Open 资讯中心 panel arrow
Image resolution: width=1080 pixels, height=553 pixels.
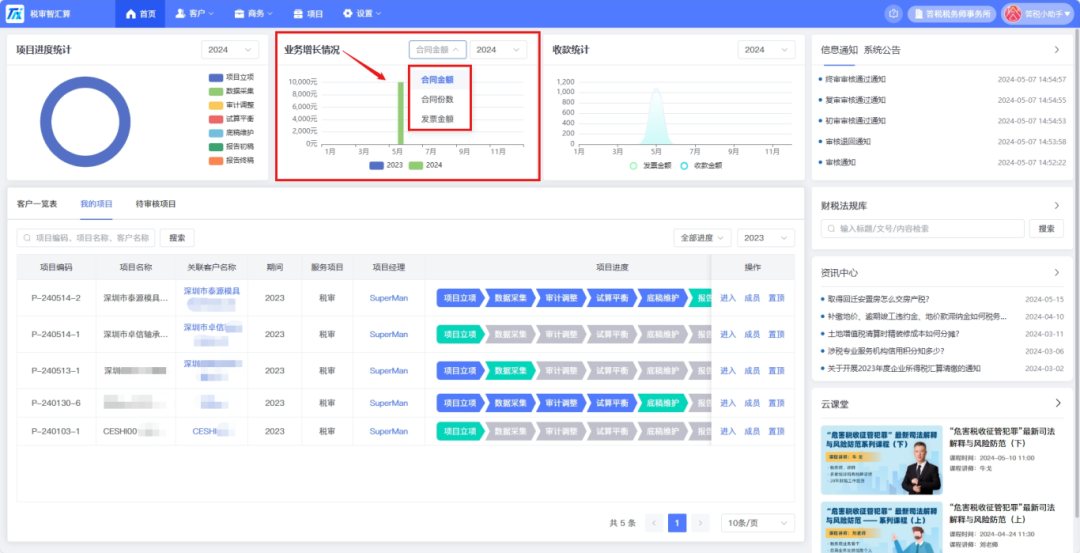pos(1057,273)
